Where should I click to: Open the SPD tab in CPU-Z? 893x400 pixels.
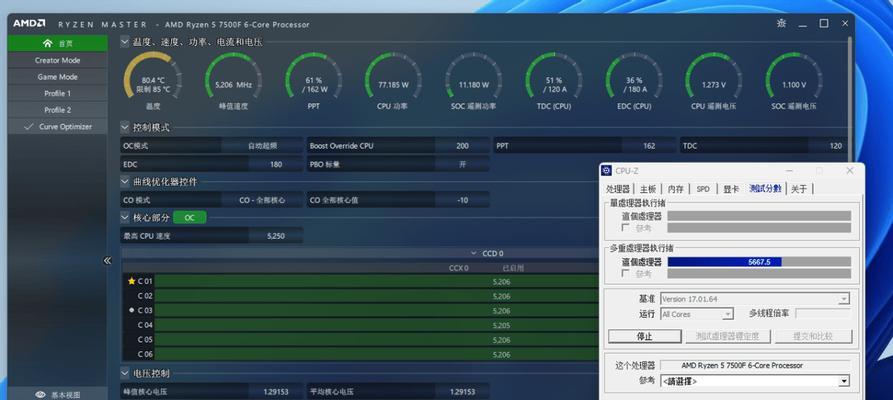703,189
